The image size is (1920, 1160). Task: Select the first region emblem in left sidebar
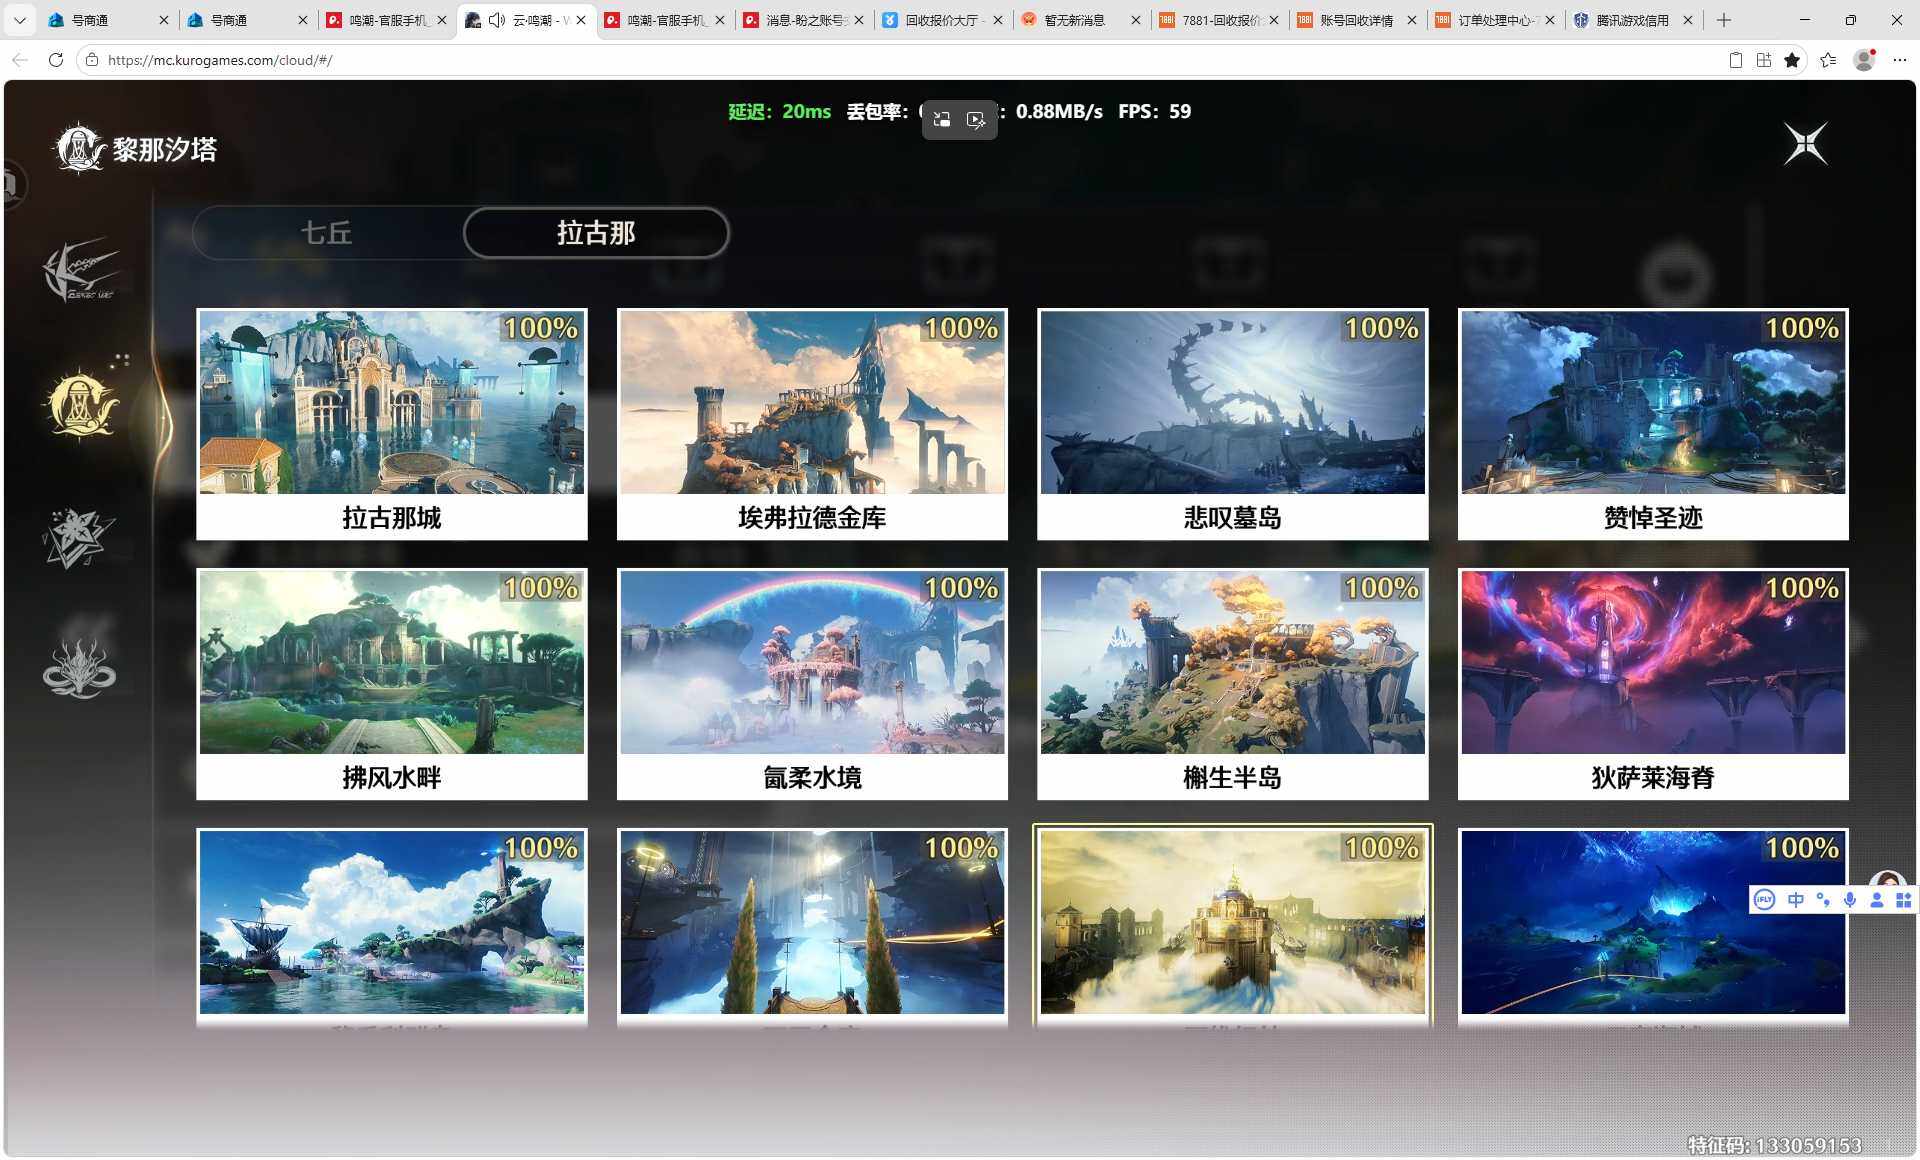click(81, 270)
